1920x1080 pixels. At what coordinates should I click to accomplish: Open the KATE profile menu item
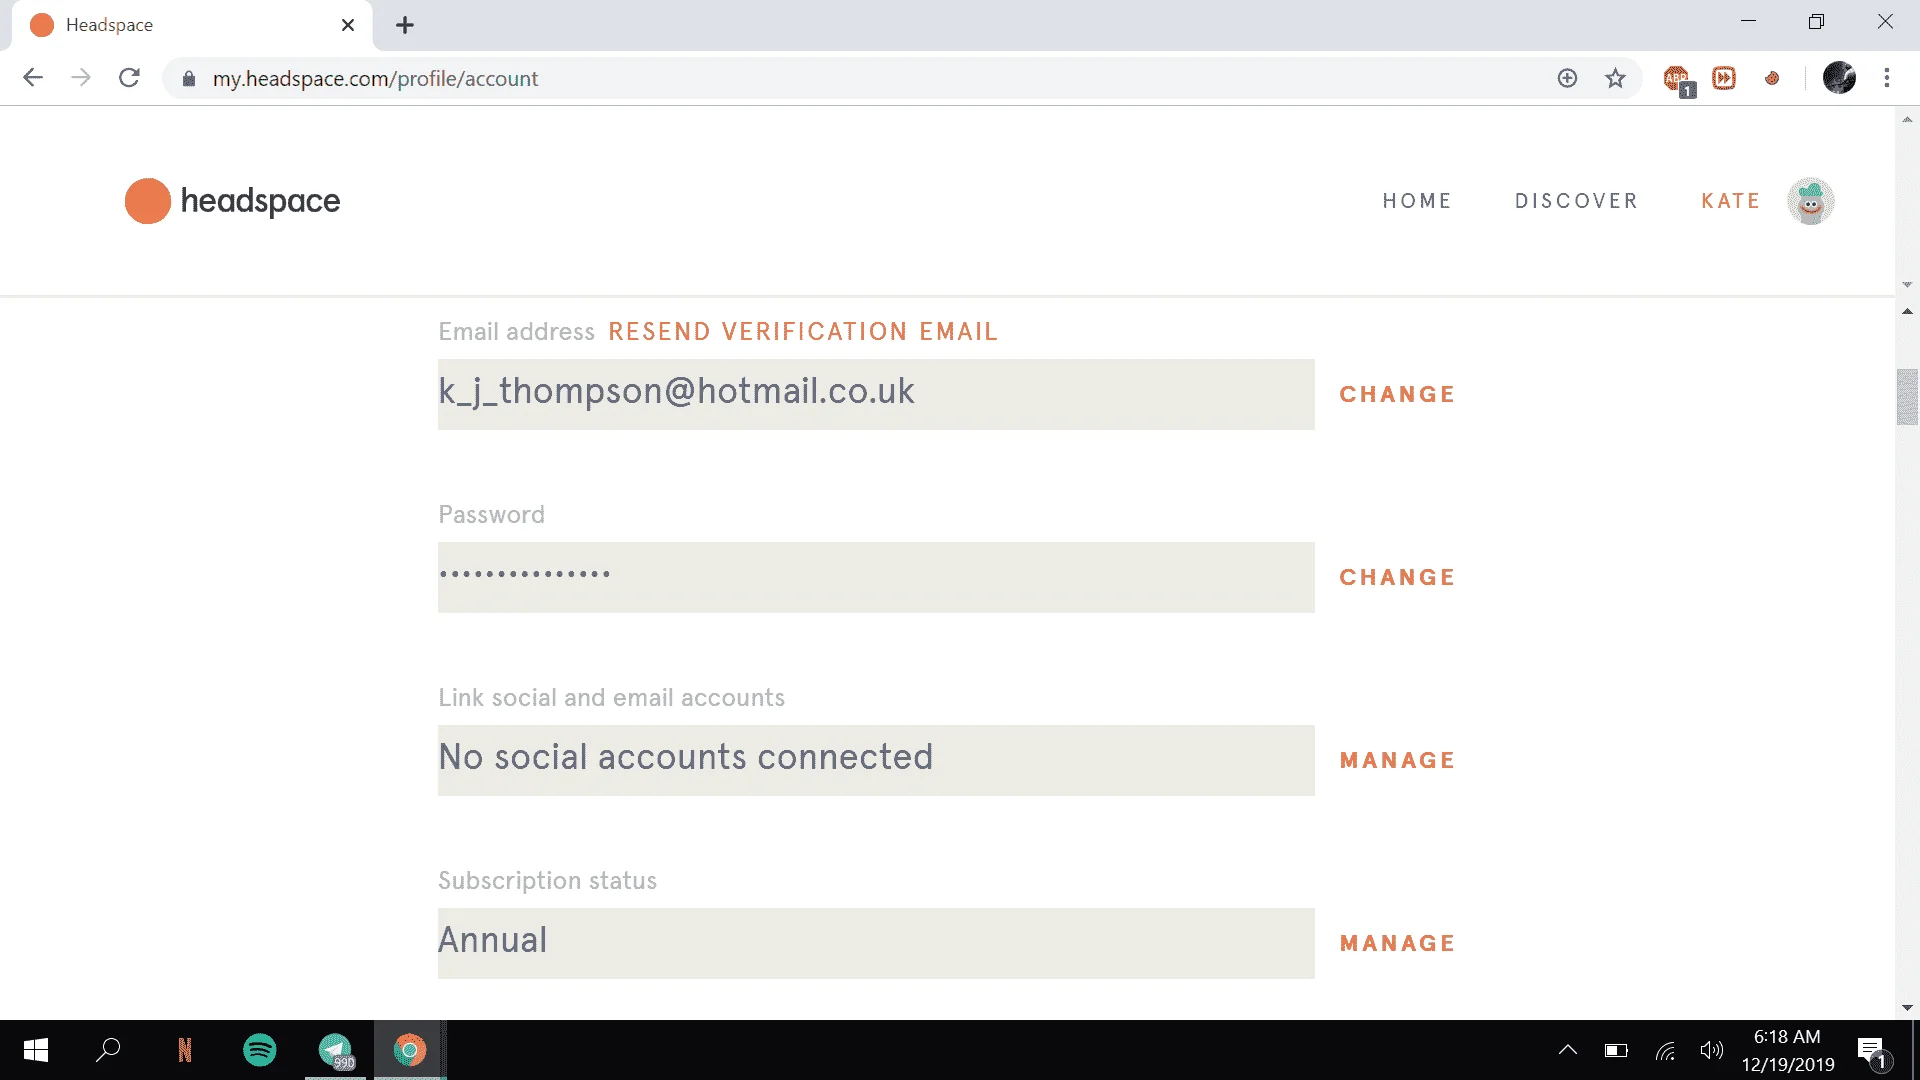tap(1730, 201)
